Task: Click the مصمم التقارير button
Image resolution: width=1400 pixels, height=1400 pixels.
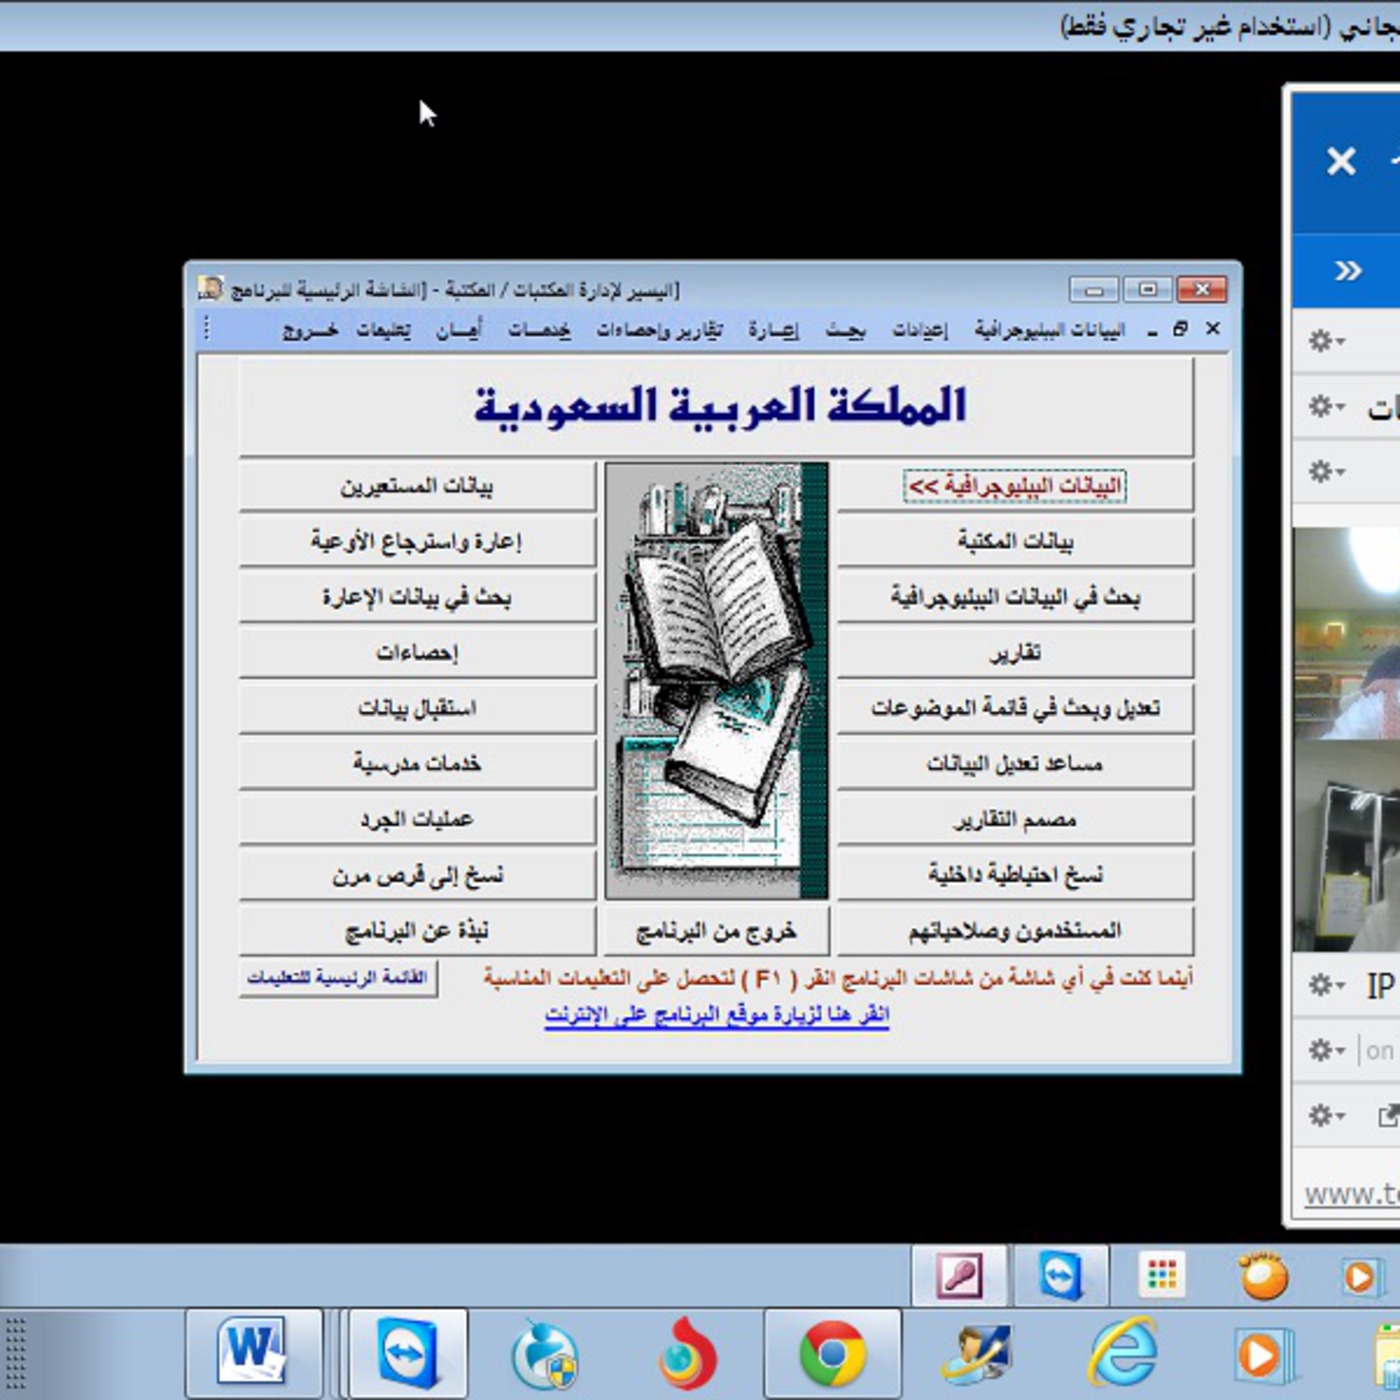Action: (1014, 820)
